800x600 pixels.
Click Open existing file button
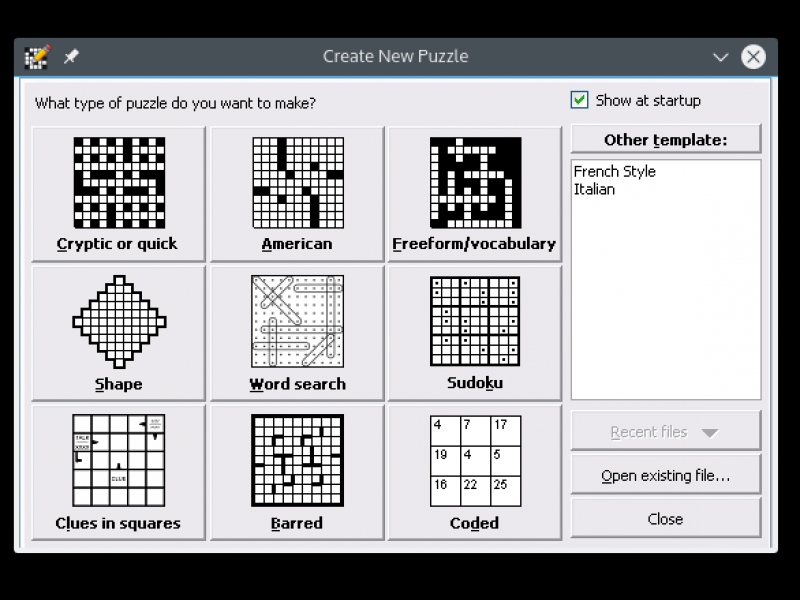[x=665, y=476]
